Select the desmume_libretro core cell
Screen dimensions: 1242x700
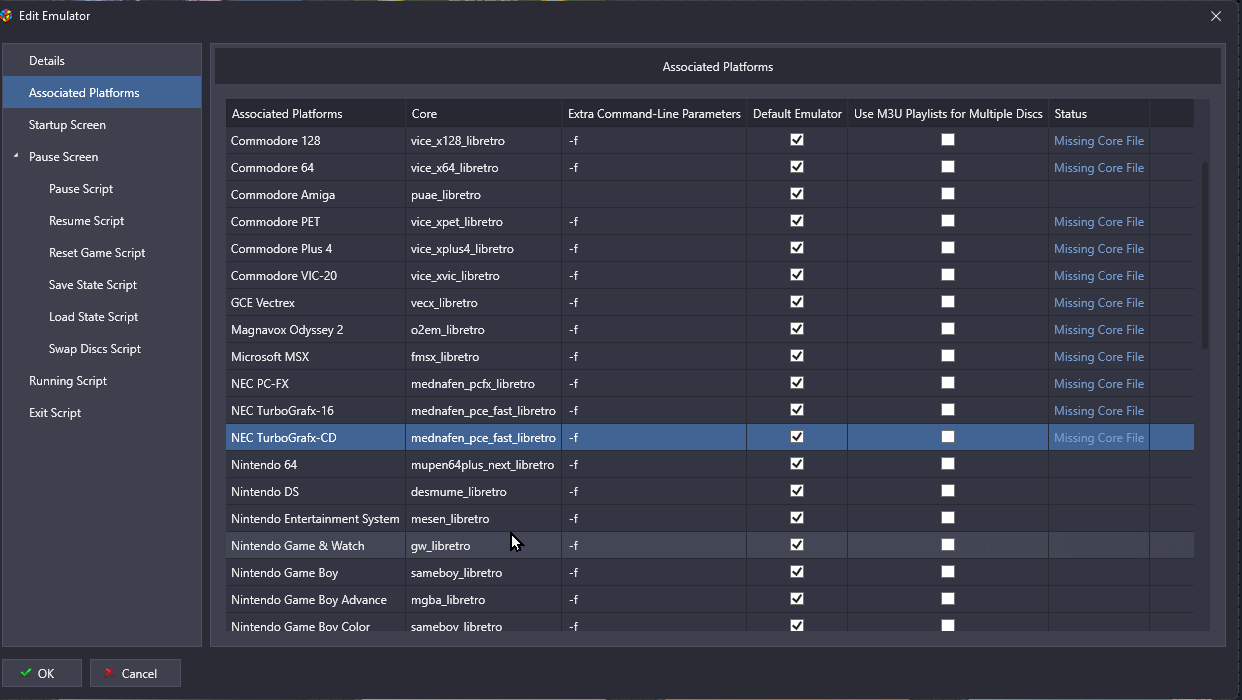tap(483, 492)
